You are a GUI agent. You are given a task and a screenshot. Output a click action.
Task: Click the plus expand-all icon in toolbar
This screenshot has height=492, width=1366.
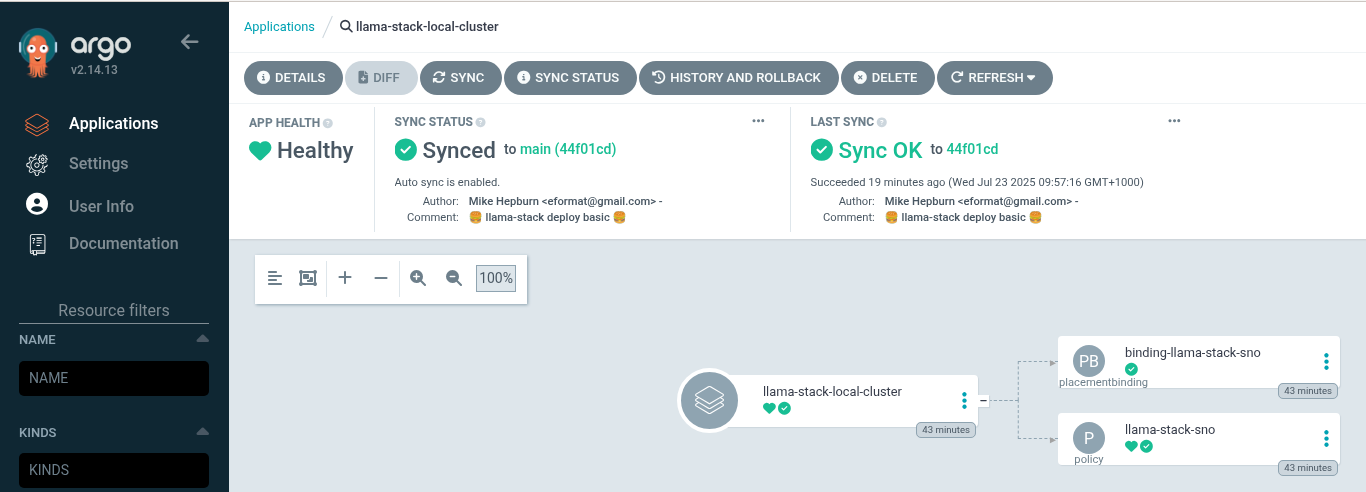coord(345,278)
